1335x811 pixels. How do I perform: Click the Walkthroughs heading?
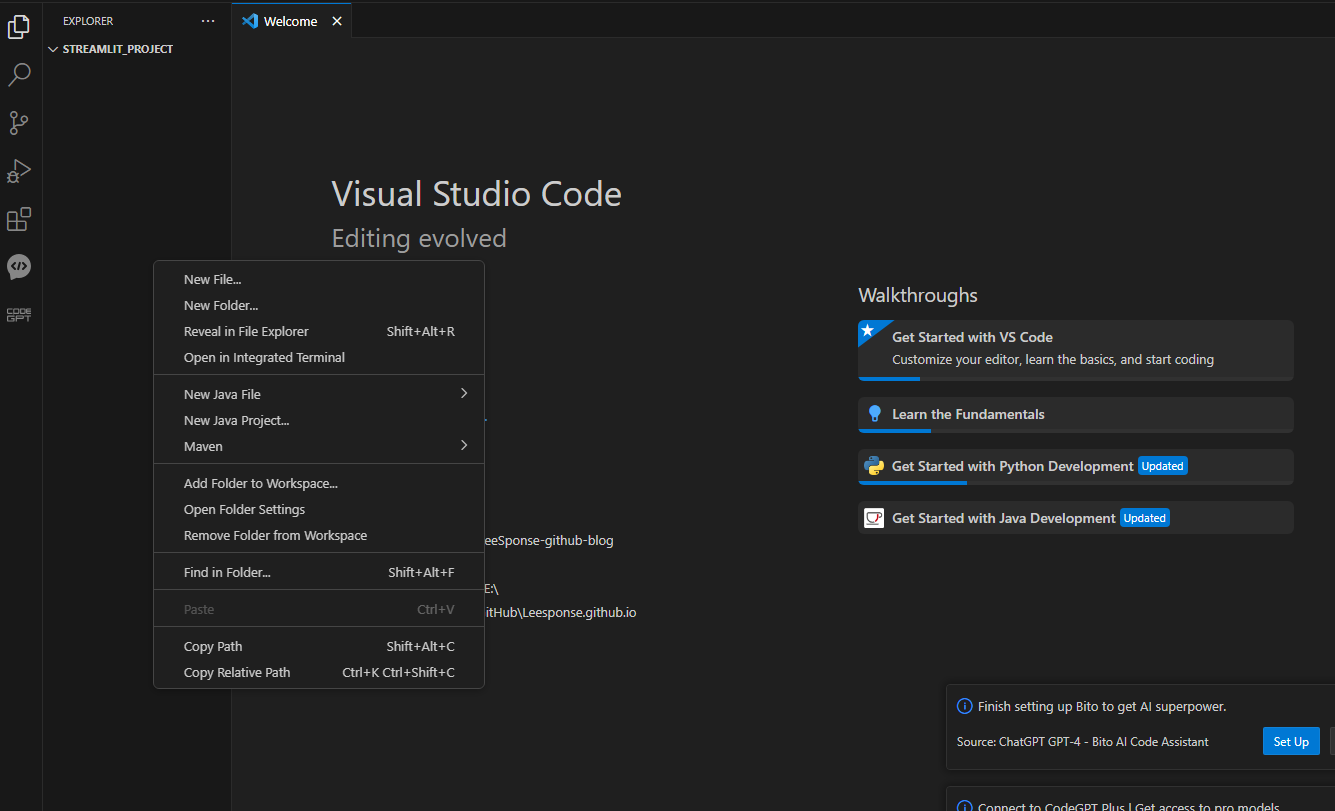pos(918,296)
